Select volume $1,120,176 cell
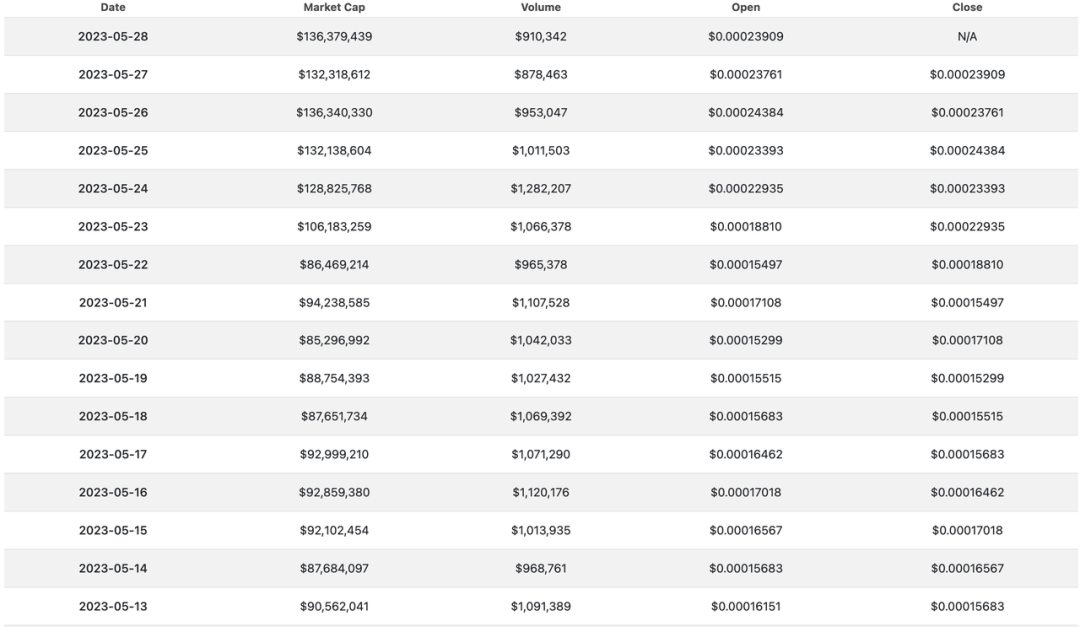This screenshot has width=1080, height=627. click(x=541, y=492)
